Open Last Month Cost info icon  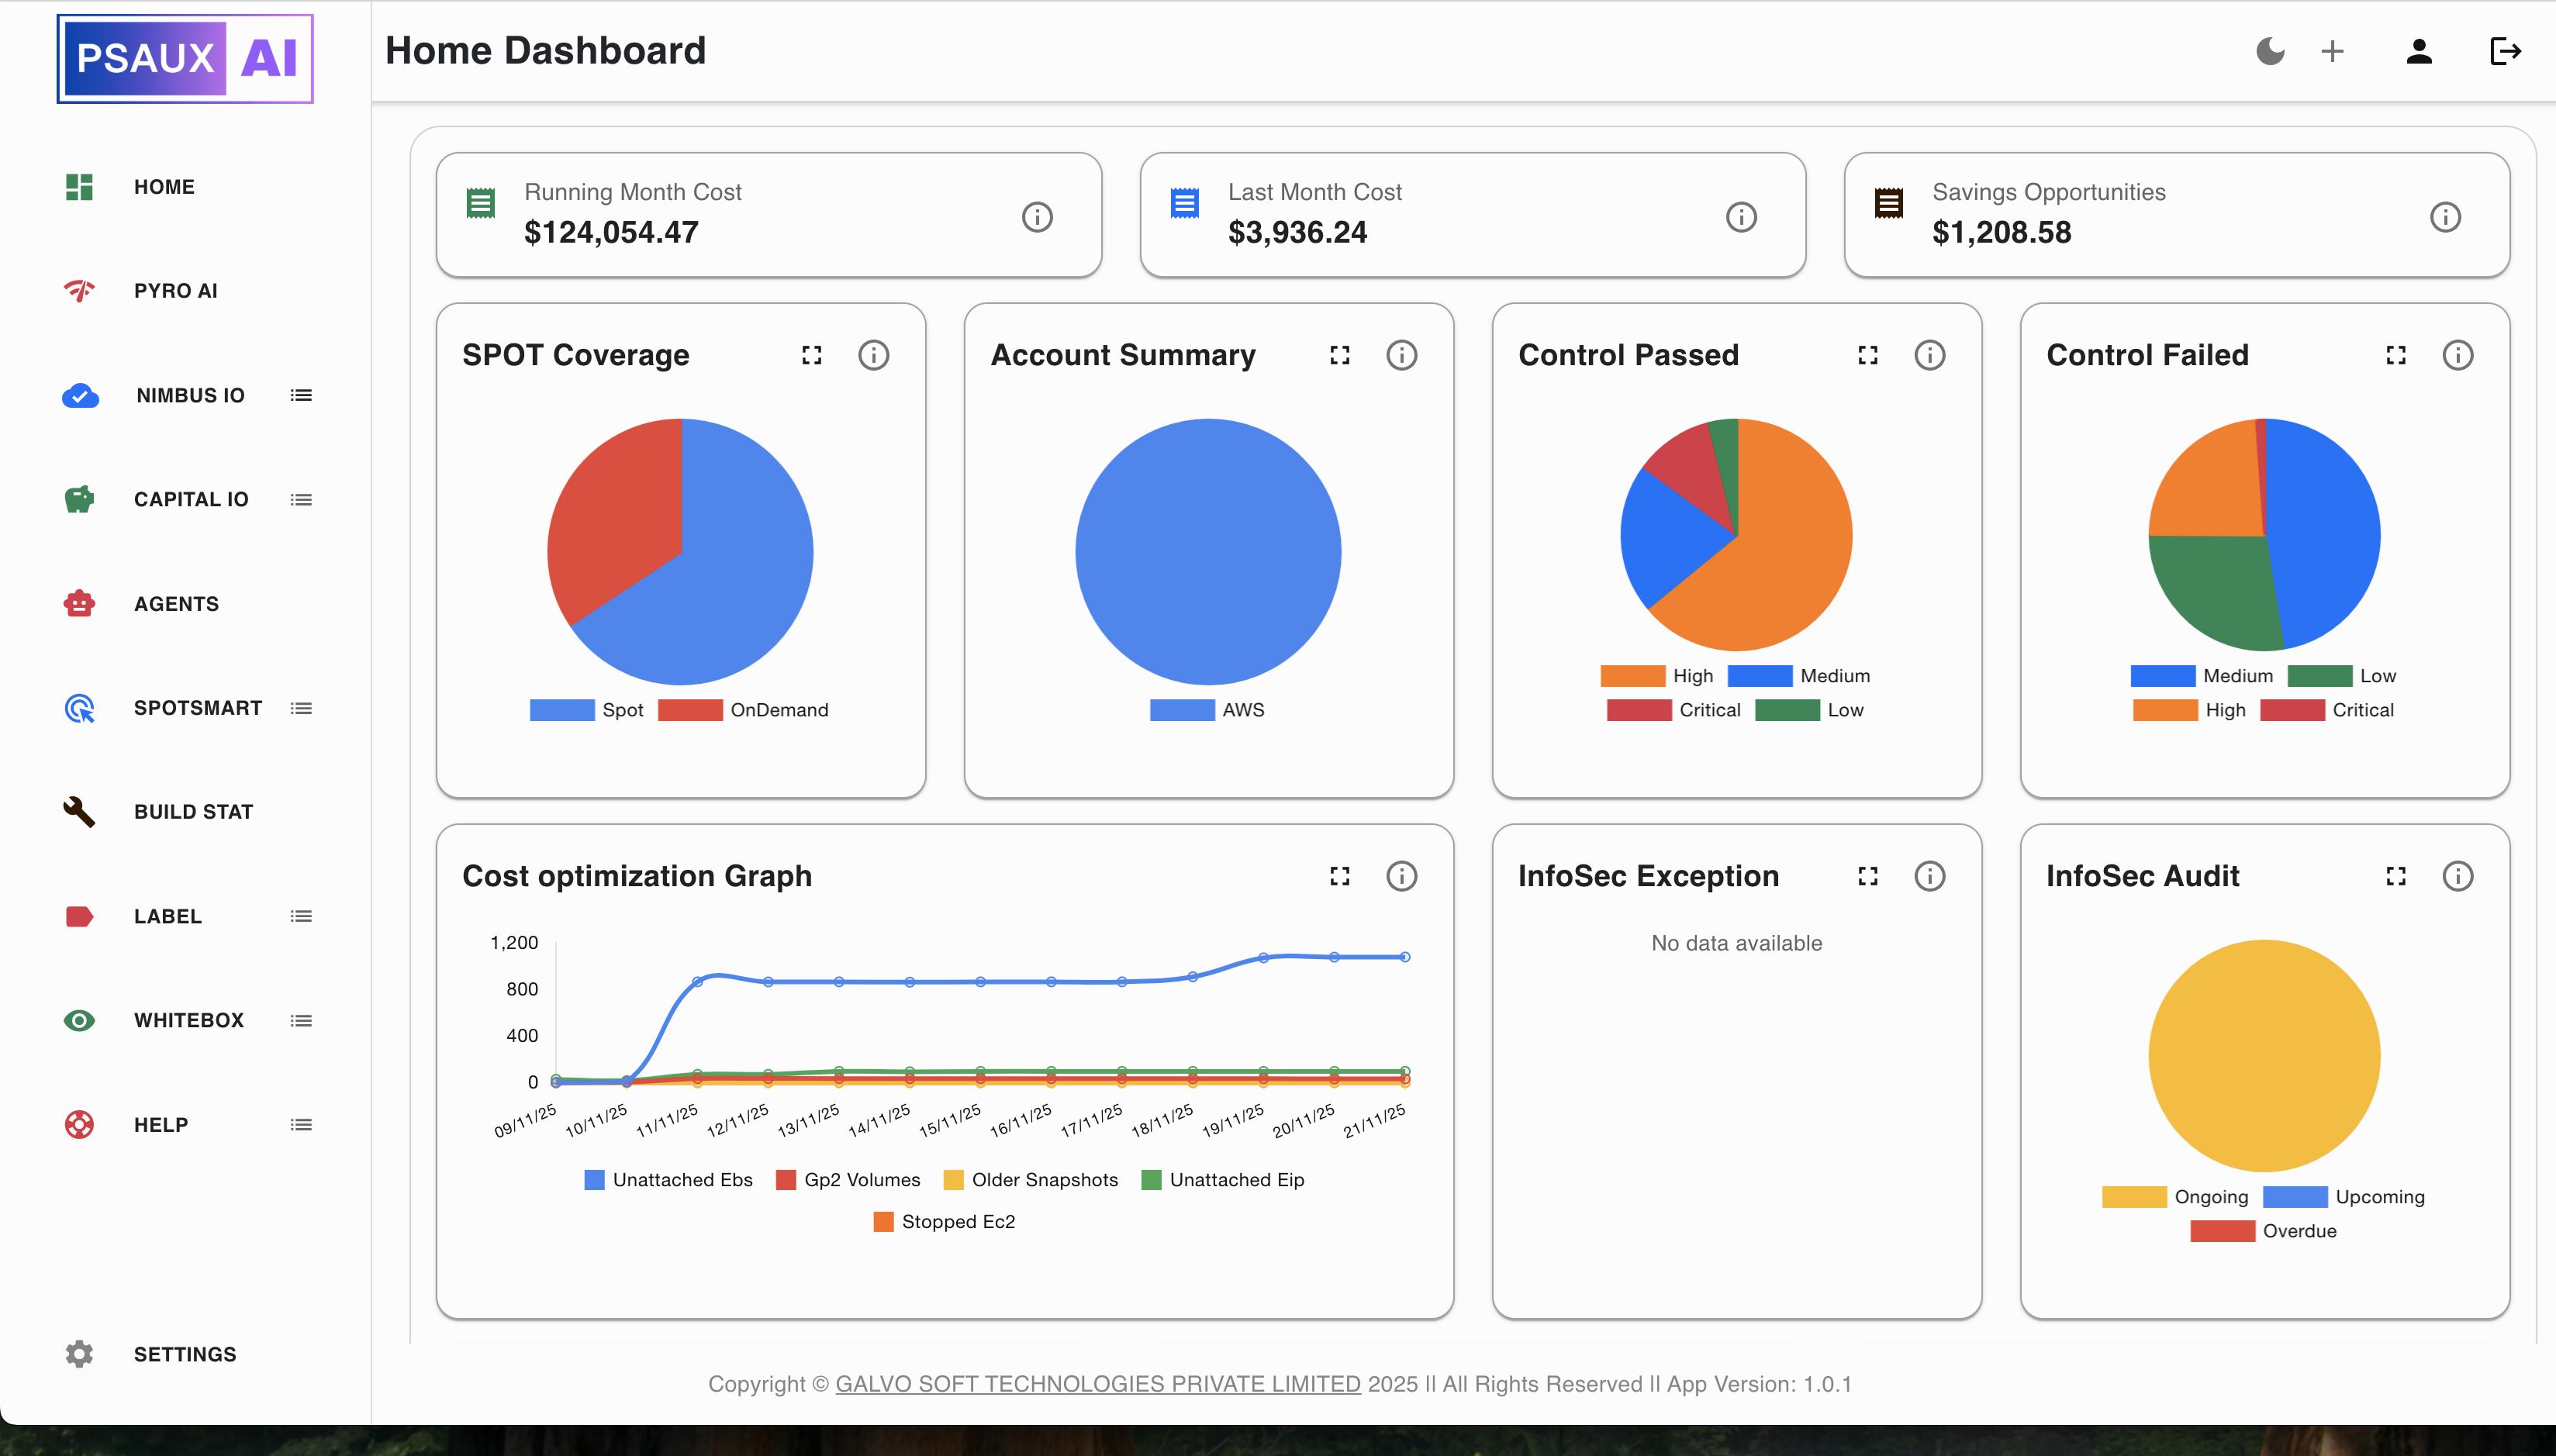[x=1741, y=217]
